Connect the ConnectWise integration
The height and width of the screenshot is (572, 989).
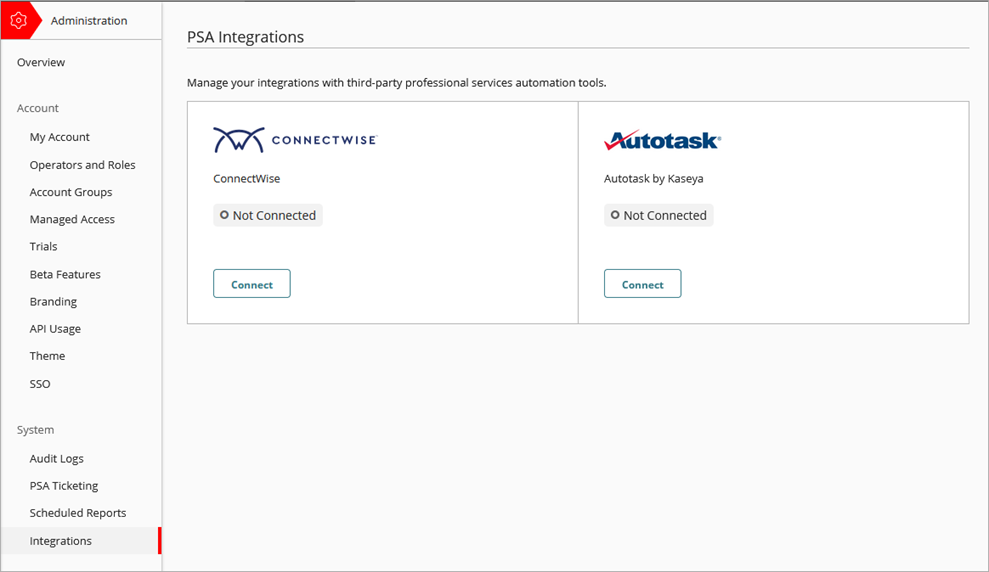252,284
